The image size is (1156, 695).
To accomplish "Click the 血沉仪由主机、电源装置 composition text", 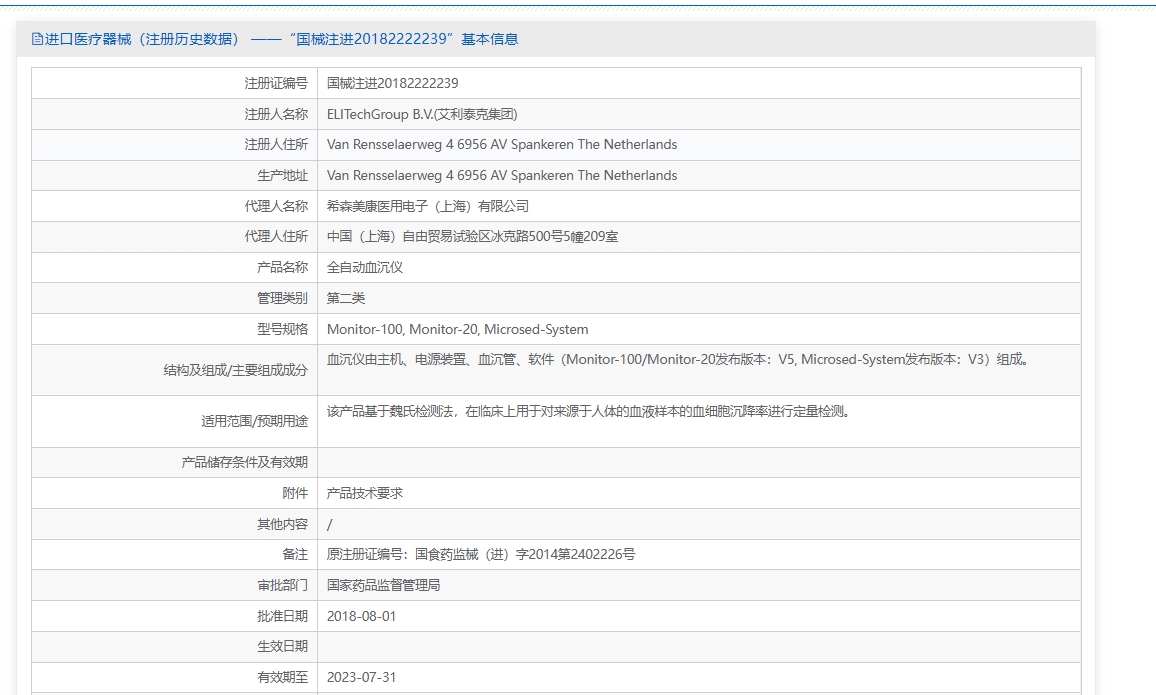I will pos(678,360).
